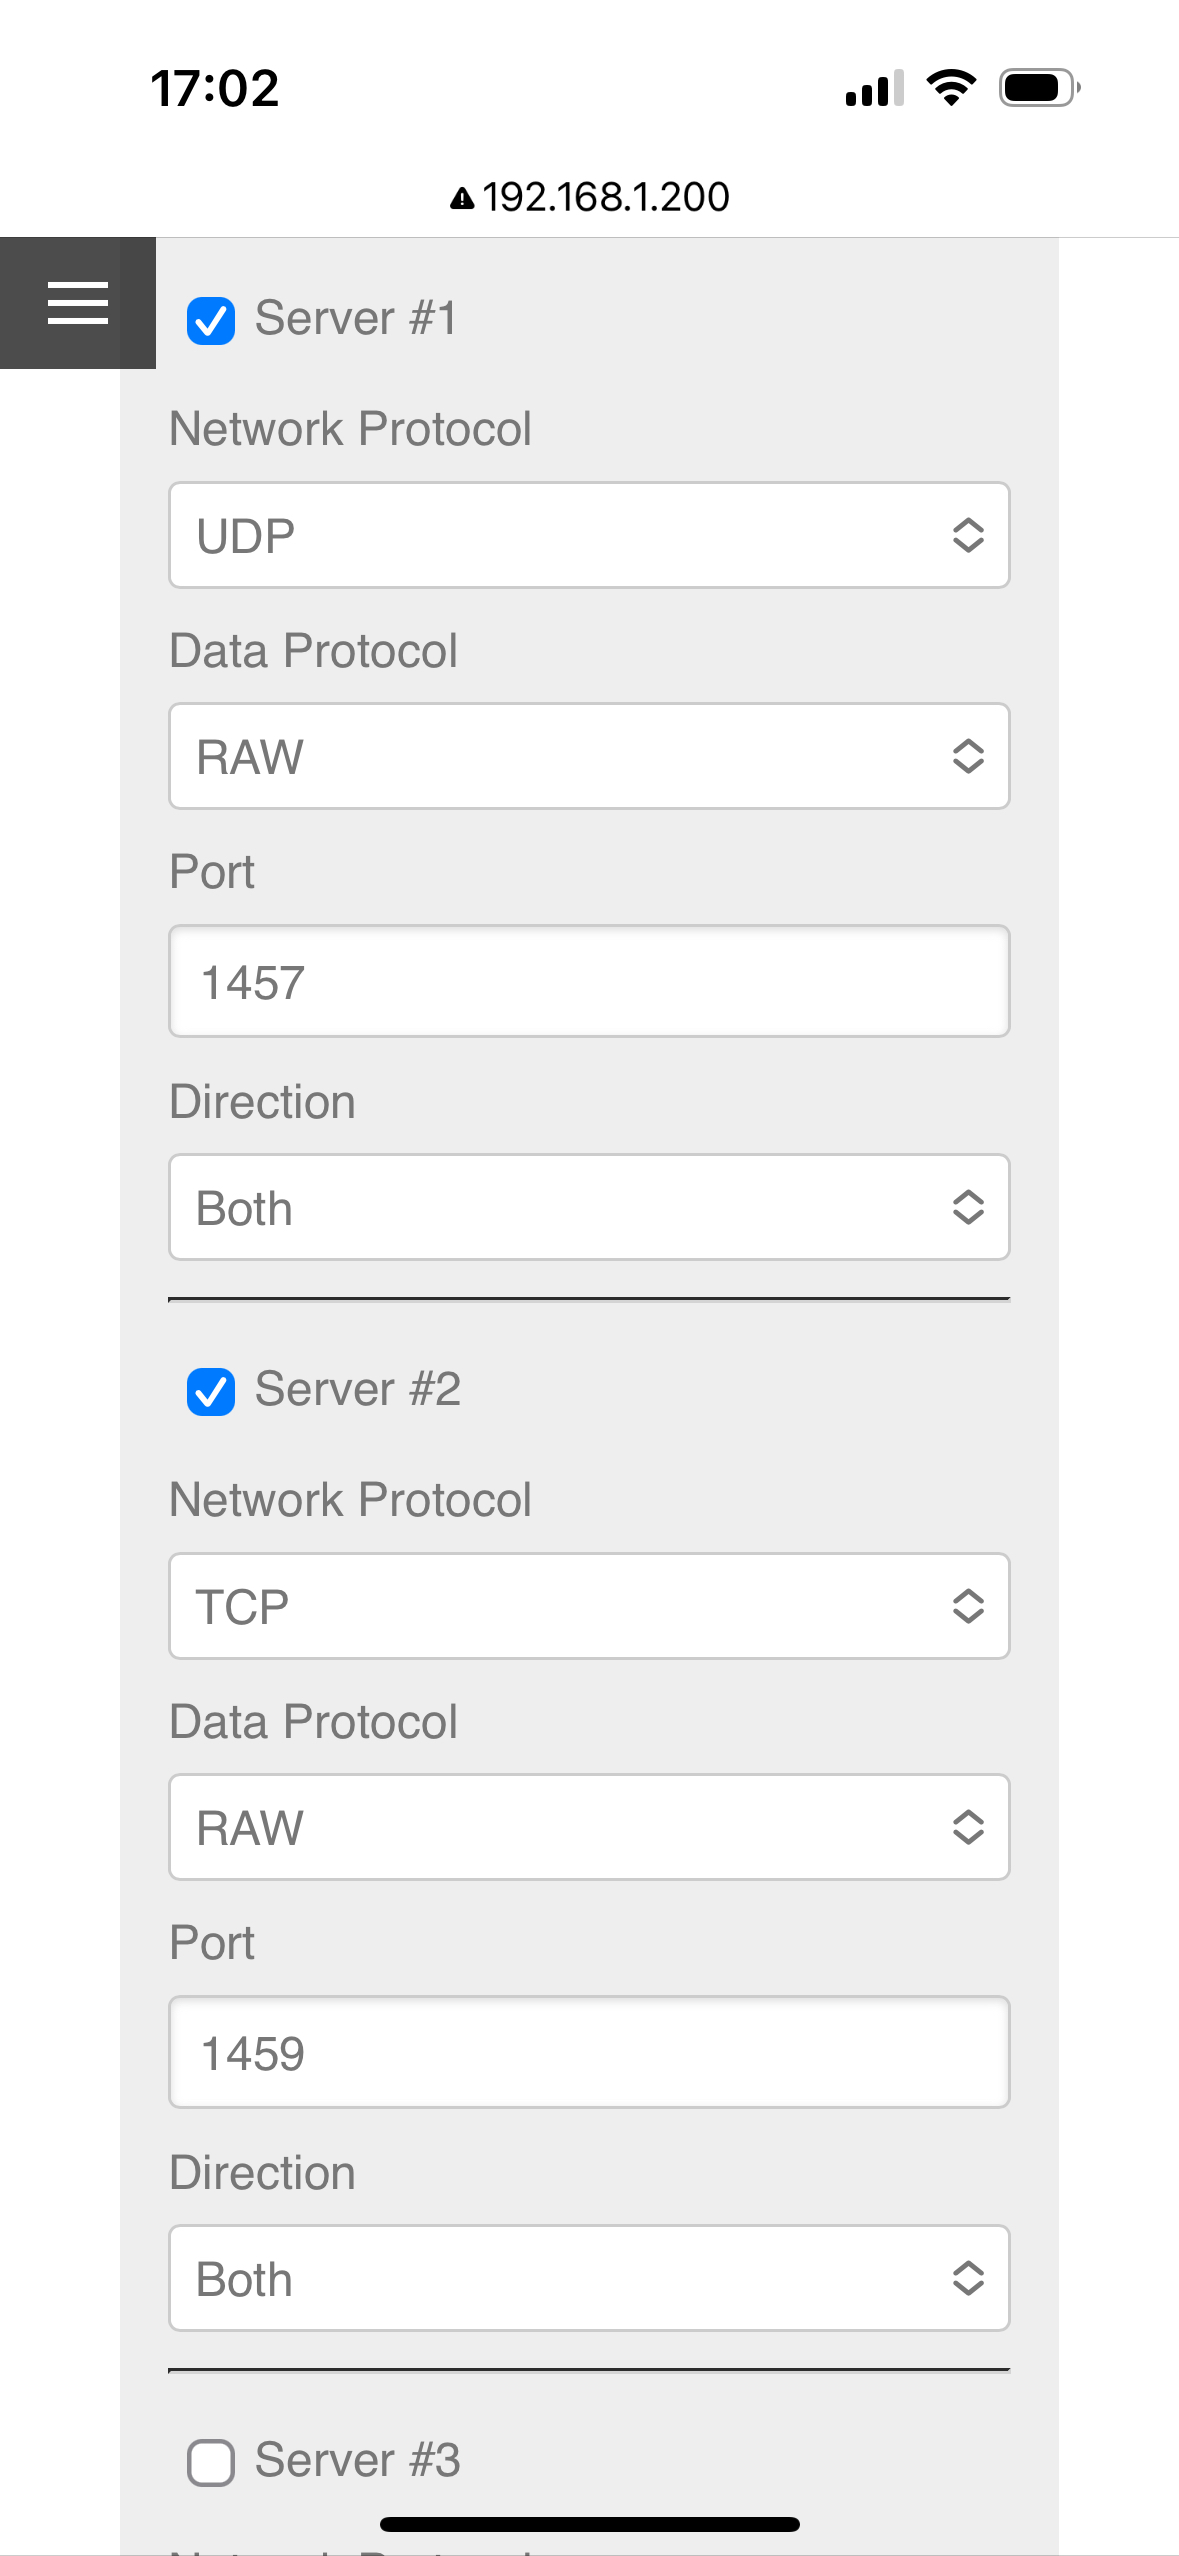The width and height of the screenshot is (1179, 2556).
Task: Enable the Server #3 checkbox
Action: 211,2462
